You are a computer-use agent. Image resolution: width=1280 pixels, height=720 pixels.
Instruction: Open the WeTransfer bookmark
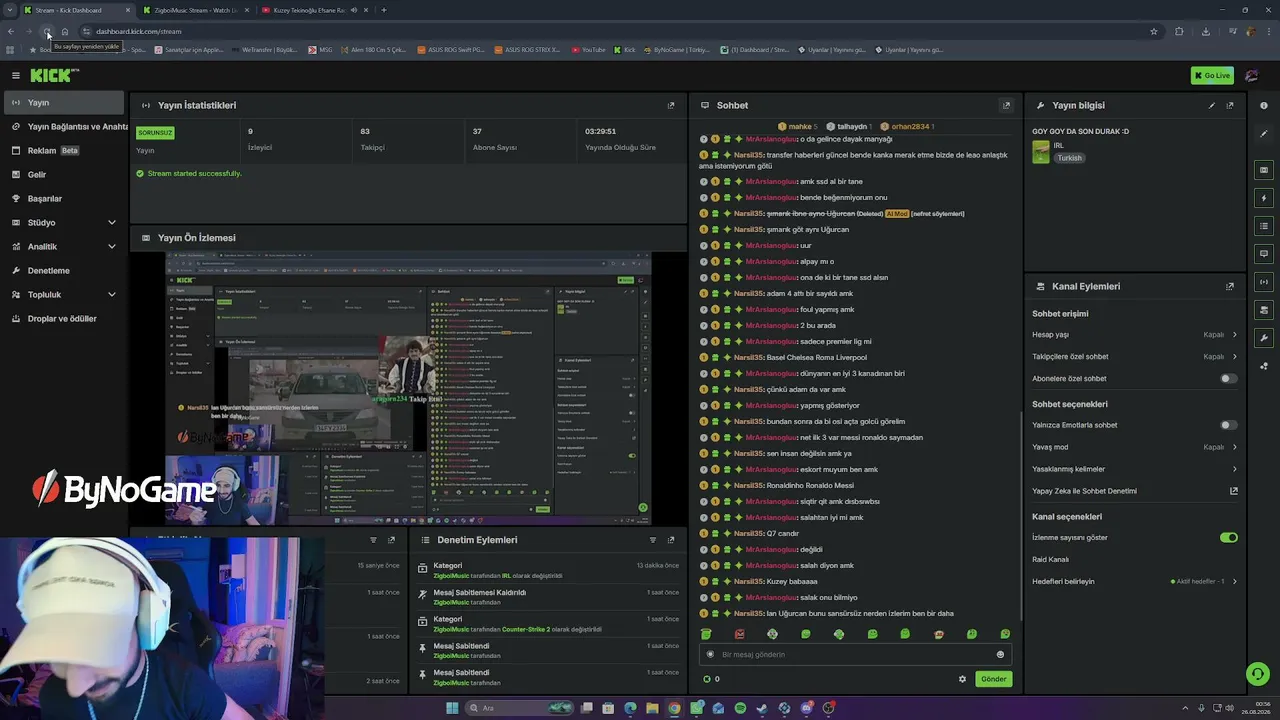pos(264,49)
